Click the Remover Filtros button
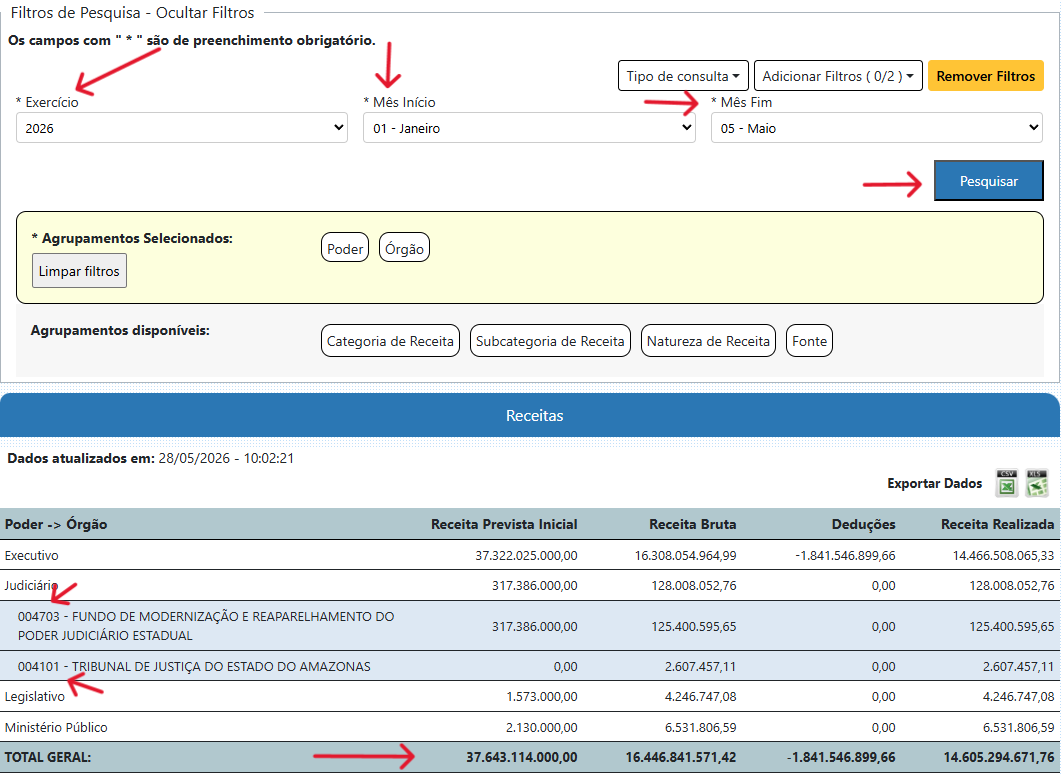Image resolution: width=1063 pixels, height=774 pixels. point(985,76)
